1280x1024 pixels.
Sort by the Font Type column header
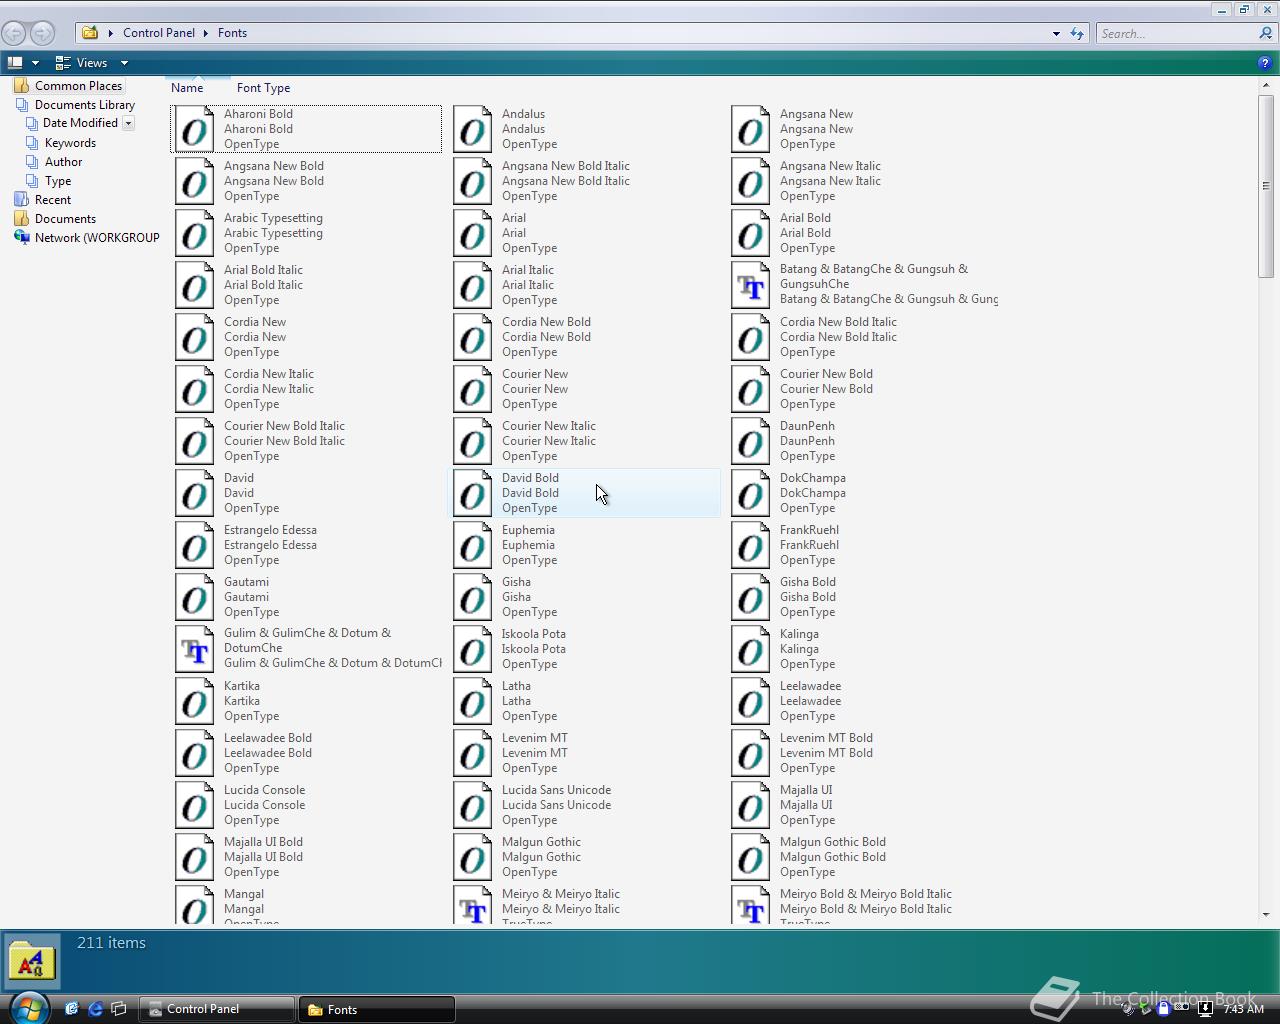point(263,88)
